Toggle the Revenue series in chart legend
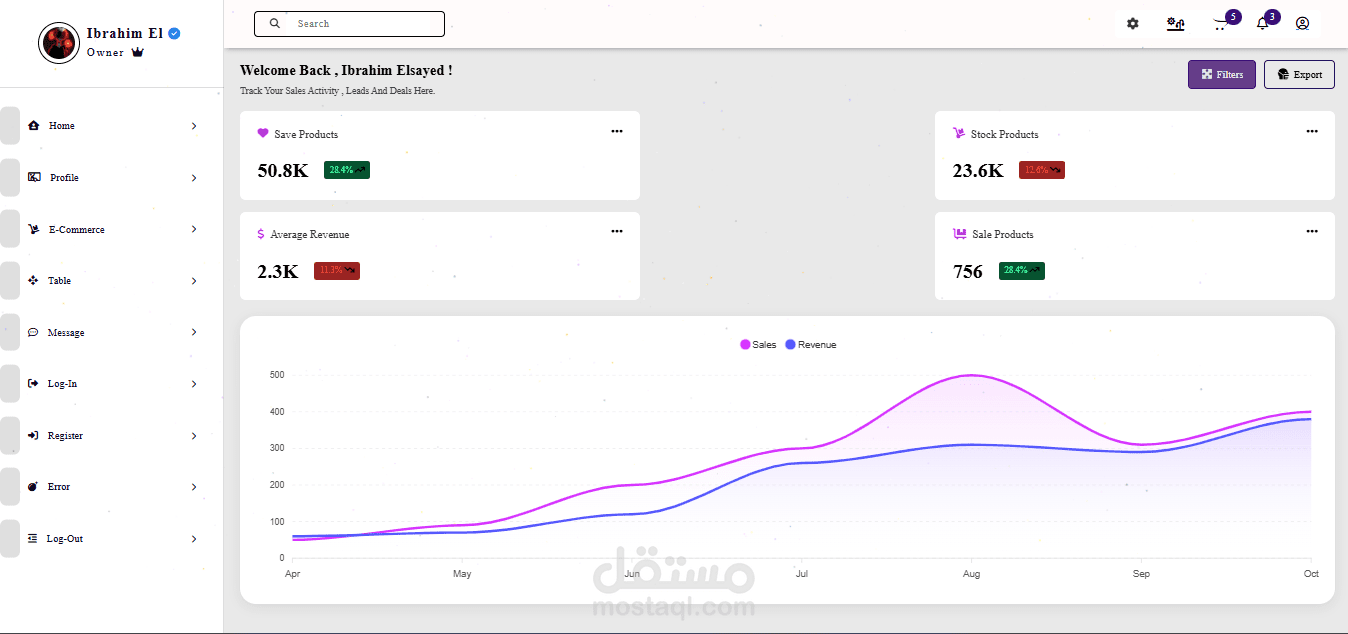The width and height of the screenshot is (1348, 634). (811, 345)
